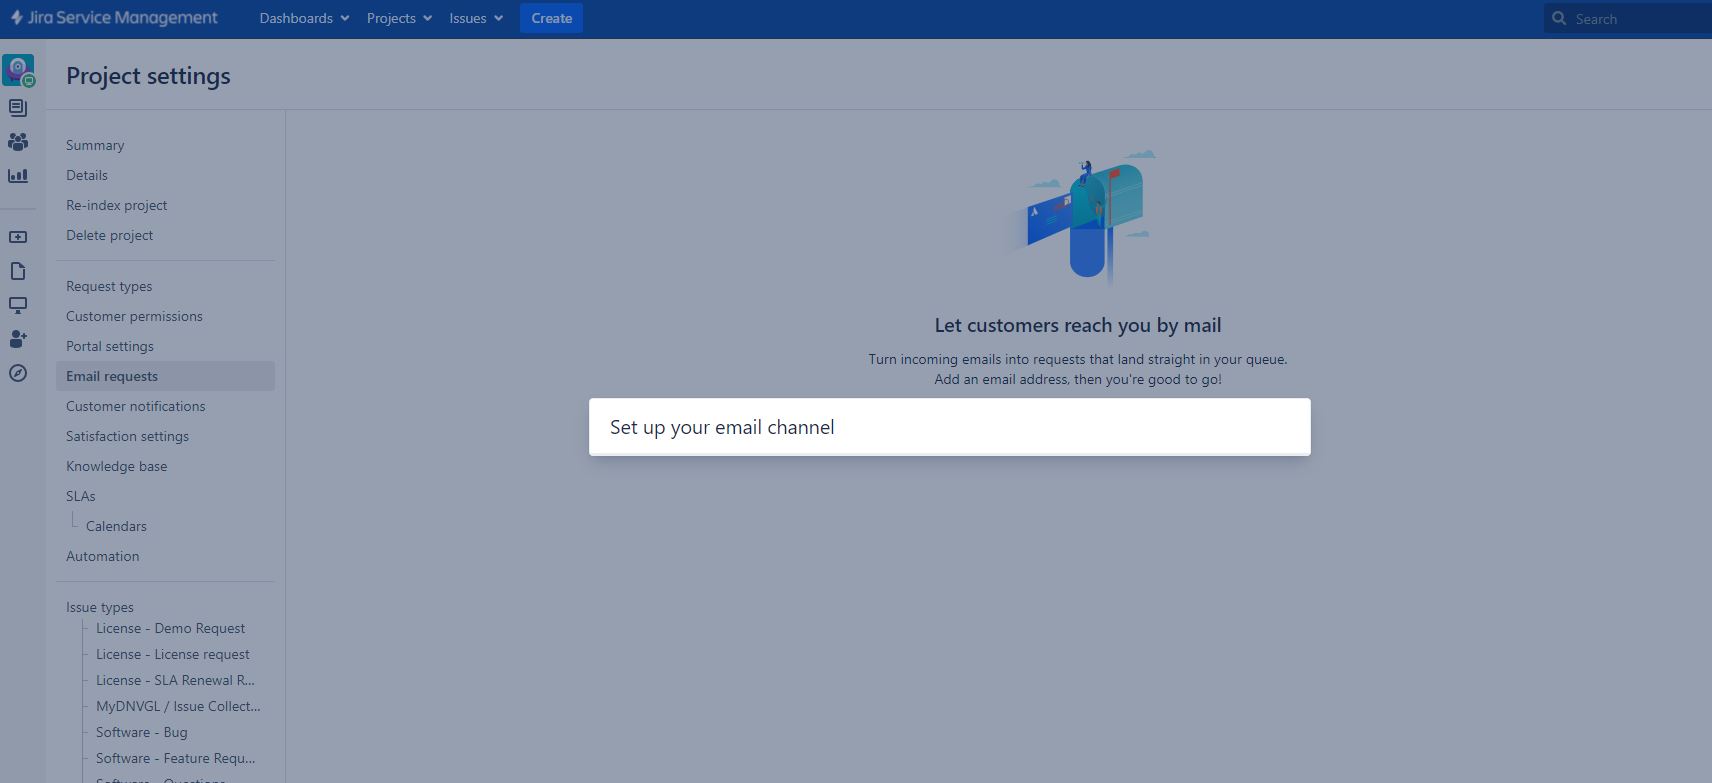
Task: Click the Jira Service Management logo
Action: 114,18
